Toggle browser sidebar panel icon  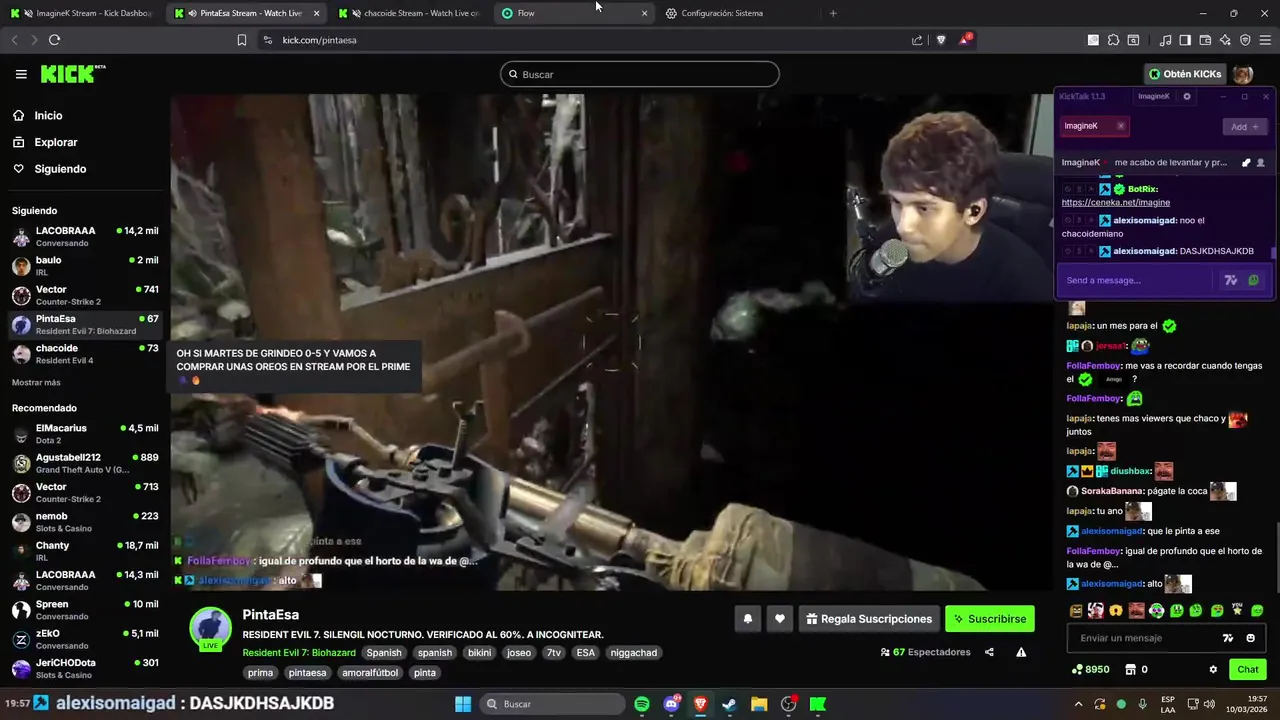[1185, 40]
